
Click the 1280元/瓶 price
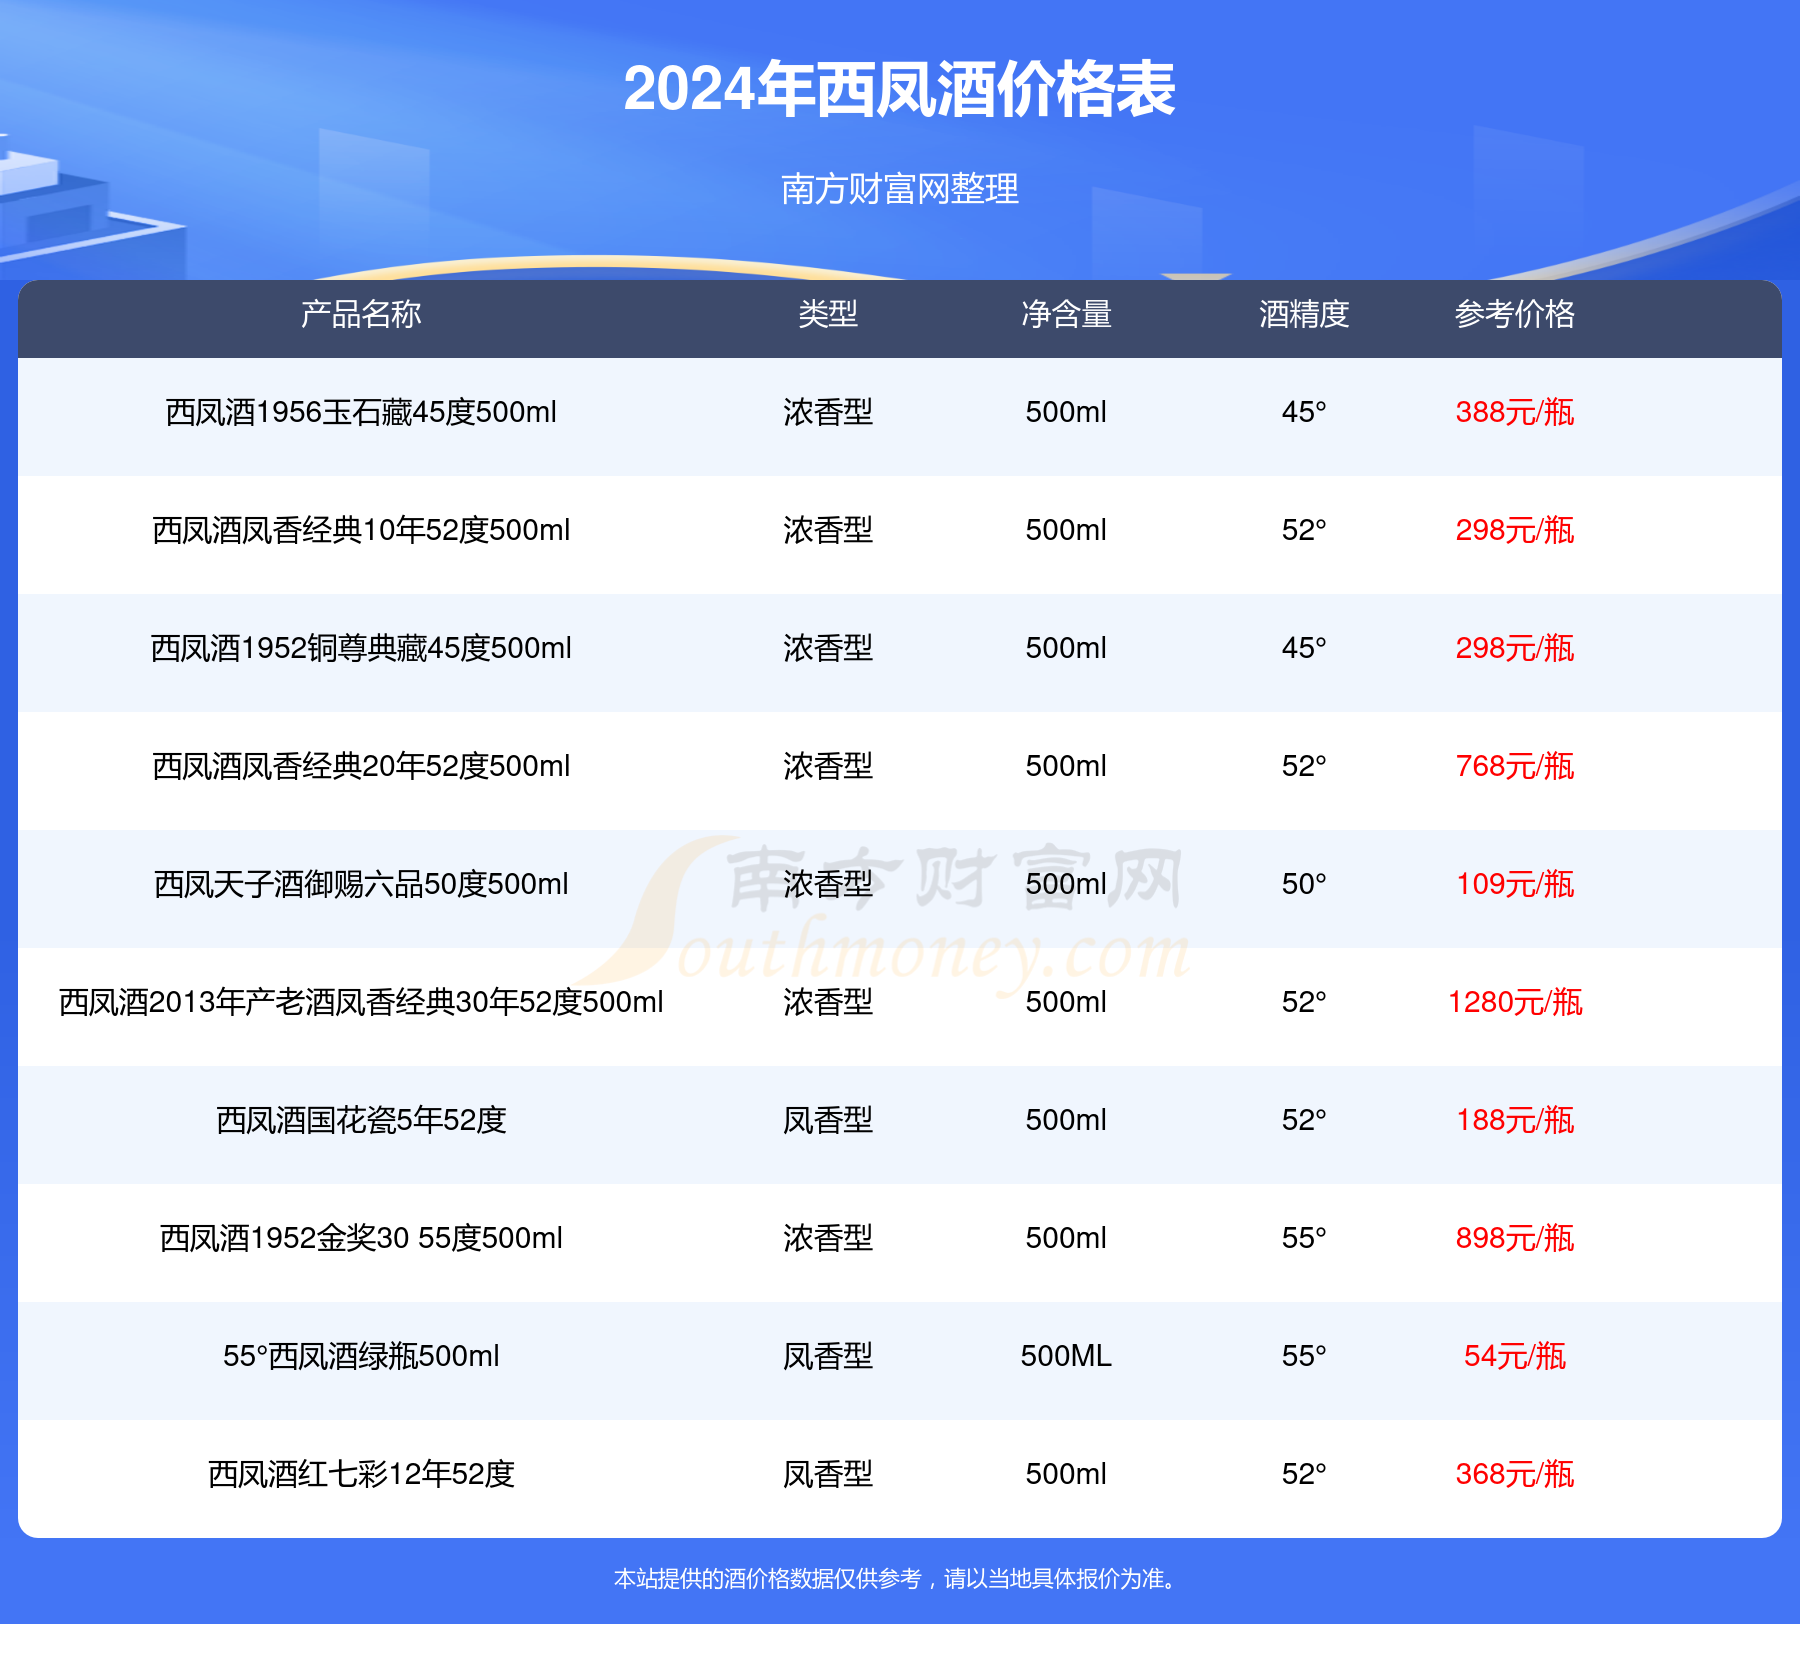(1515, 1002)
